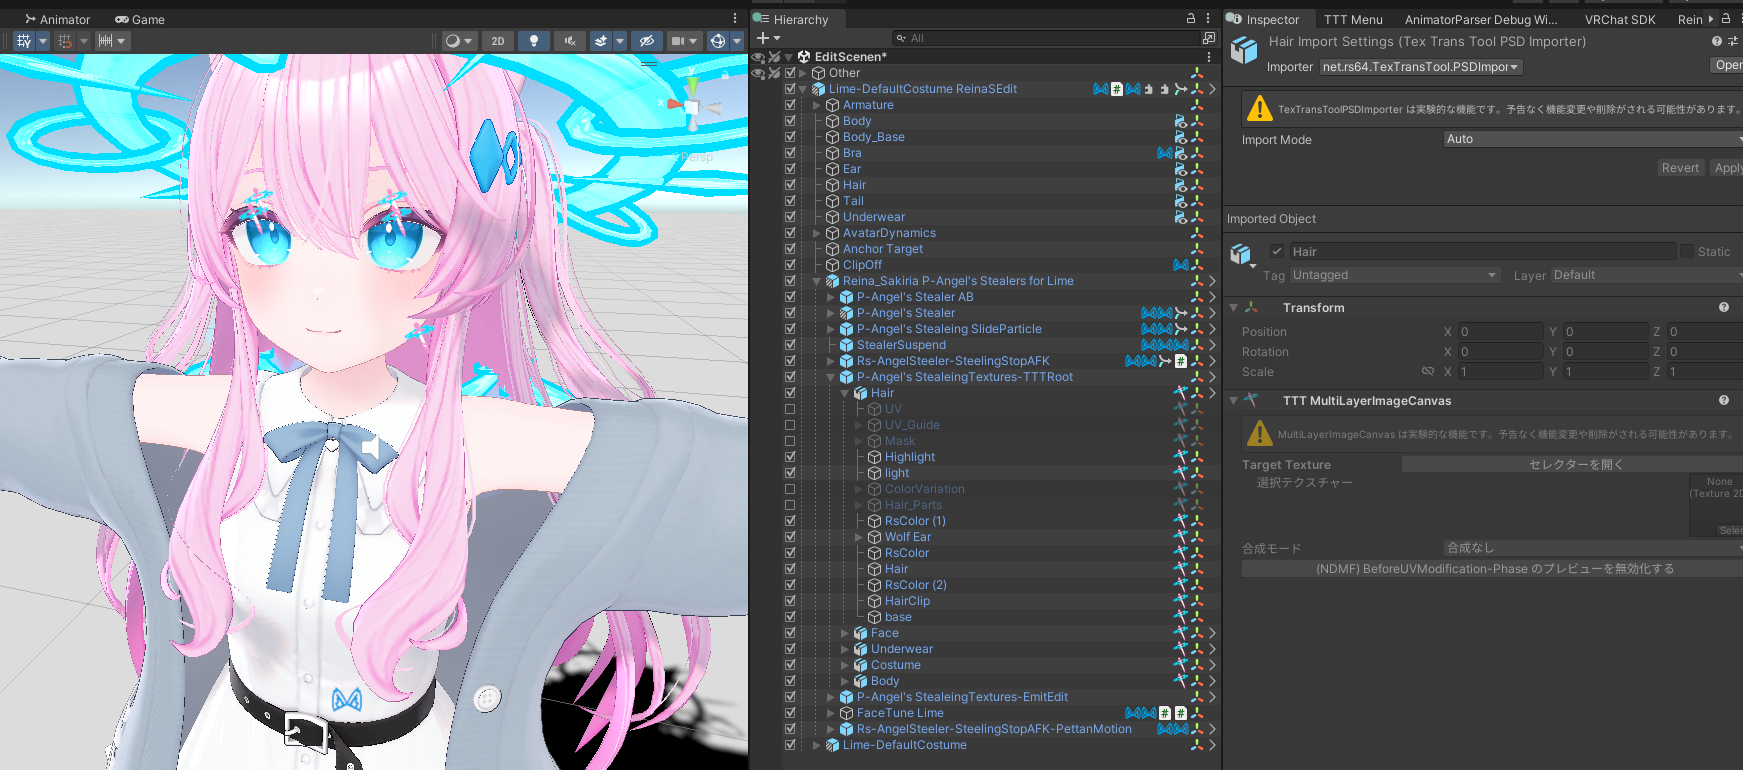
Task: Open the EditScenen options kebab menu
Action: [1209, 57]
